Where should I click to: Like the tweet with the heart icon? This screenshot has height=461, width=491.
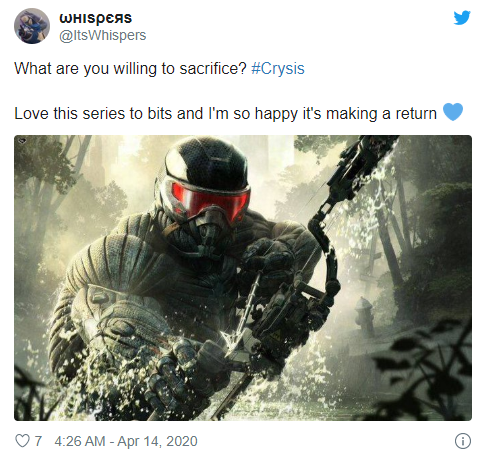(x=22, y=441)
